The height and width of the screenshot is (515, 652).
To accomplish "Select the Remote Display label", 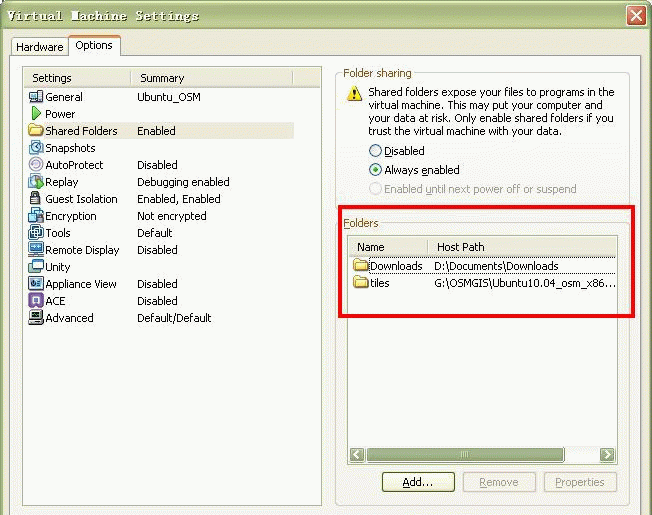I will pos(82,250).
